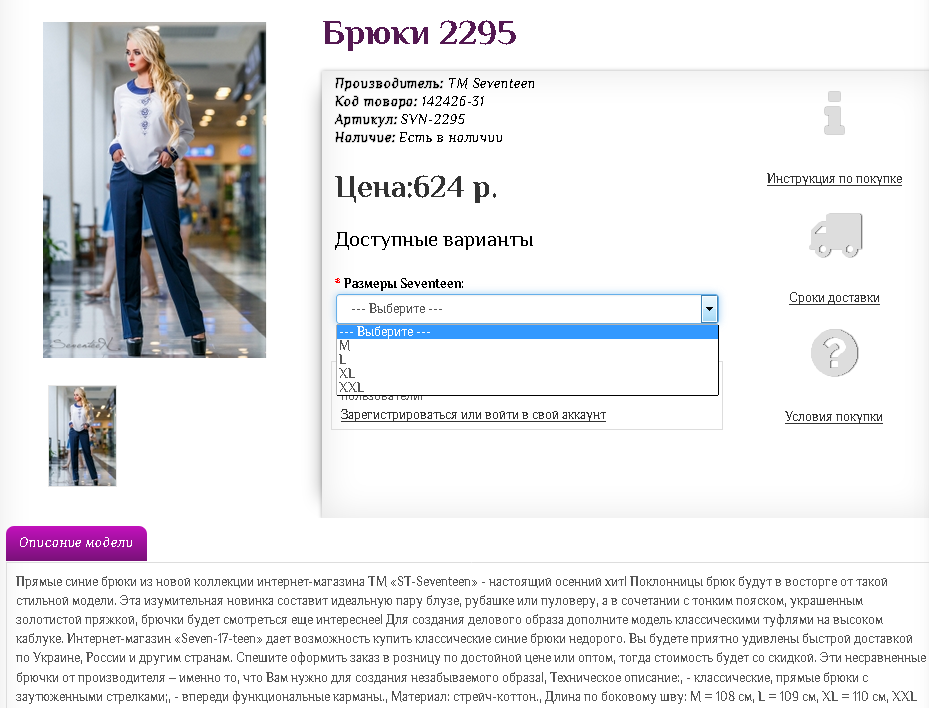Viewport: 929px width, 708px height.
Task: Click the info icon above Инструкция по покупке
Action: click(x=834, y=113)
